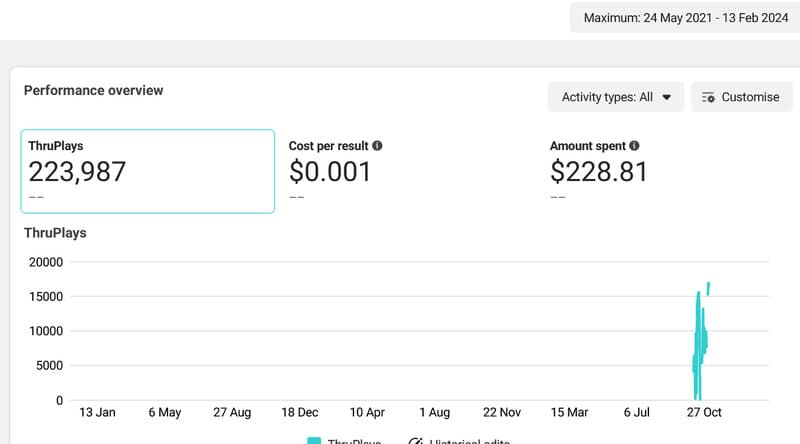The height and width of the screenshot is (444, 800).
Task: Select the ThruPlays metric card
Action: [147, 171]
